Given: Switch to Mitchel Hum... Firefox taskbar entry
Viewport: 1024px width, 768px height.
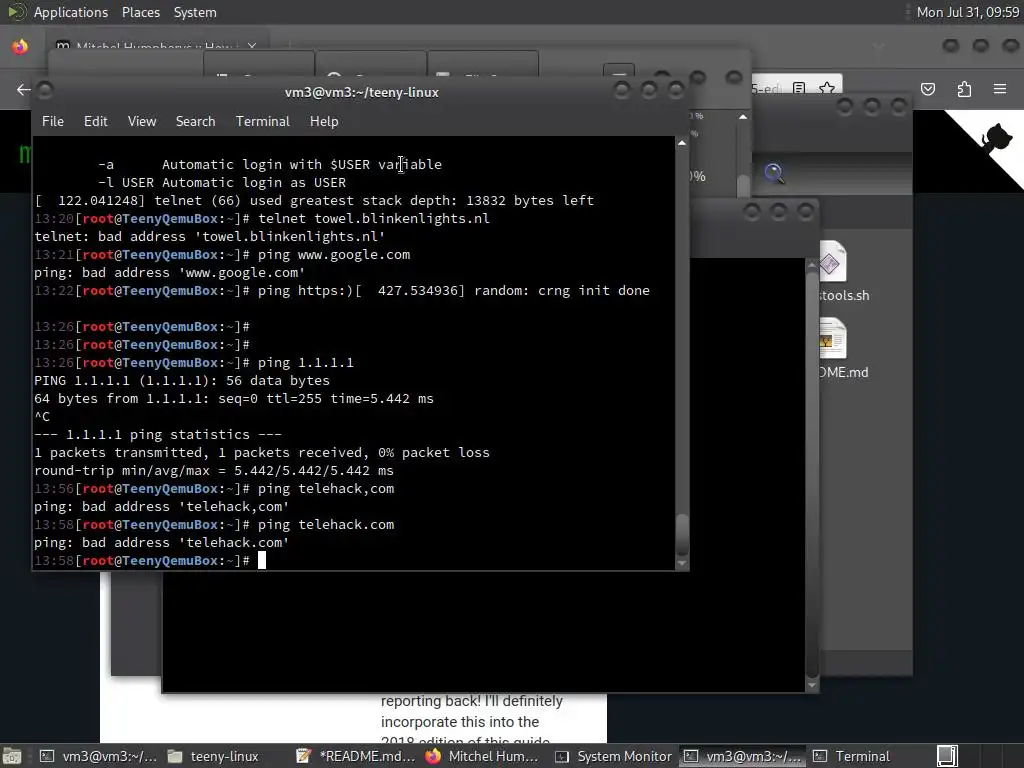Looking at the screenshot, I should click(482, 756).
